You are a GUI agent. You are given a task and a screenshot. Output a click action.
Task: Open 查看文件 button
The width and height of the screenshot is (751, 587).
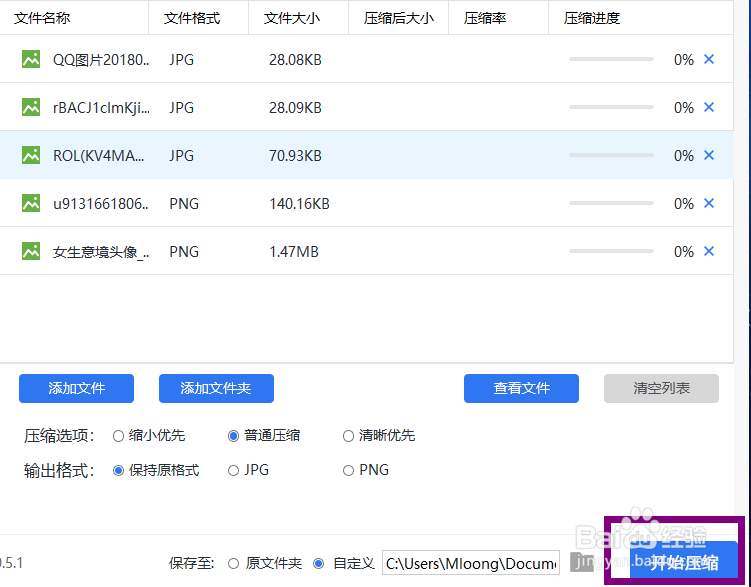pos(521,388)
